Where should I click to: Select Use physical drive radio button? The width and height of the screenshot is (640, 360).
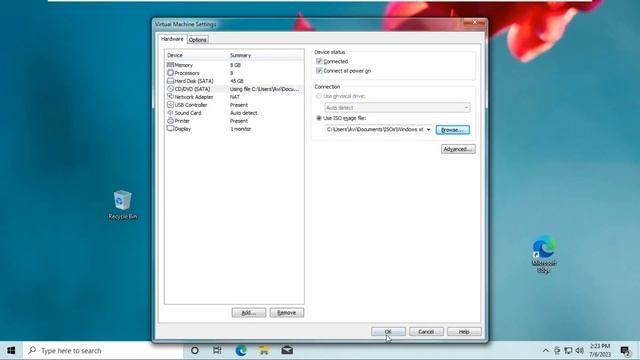[319, 96]
